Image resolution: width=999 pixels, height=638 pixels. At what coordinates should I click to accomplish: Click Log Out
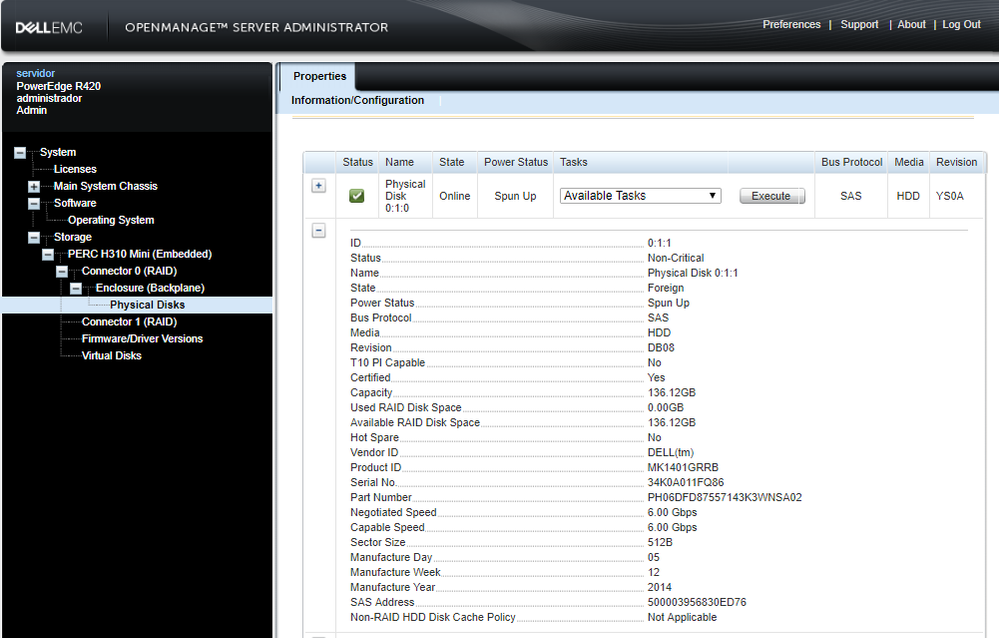961,24
